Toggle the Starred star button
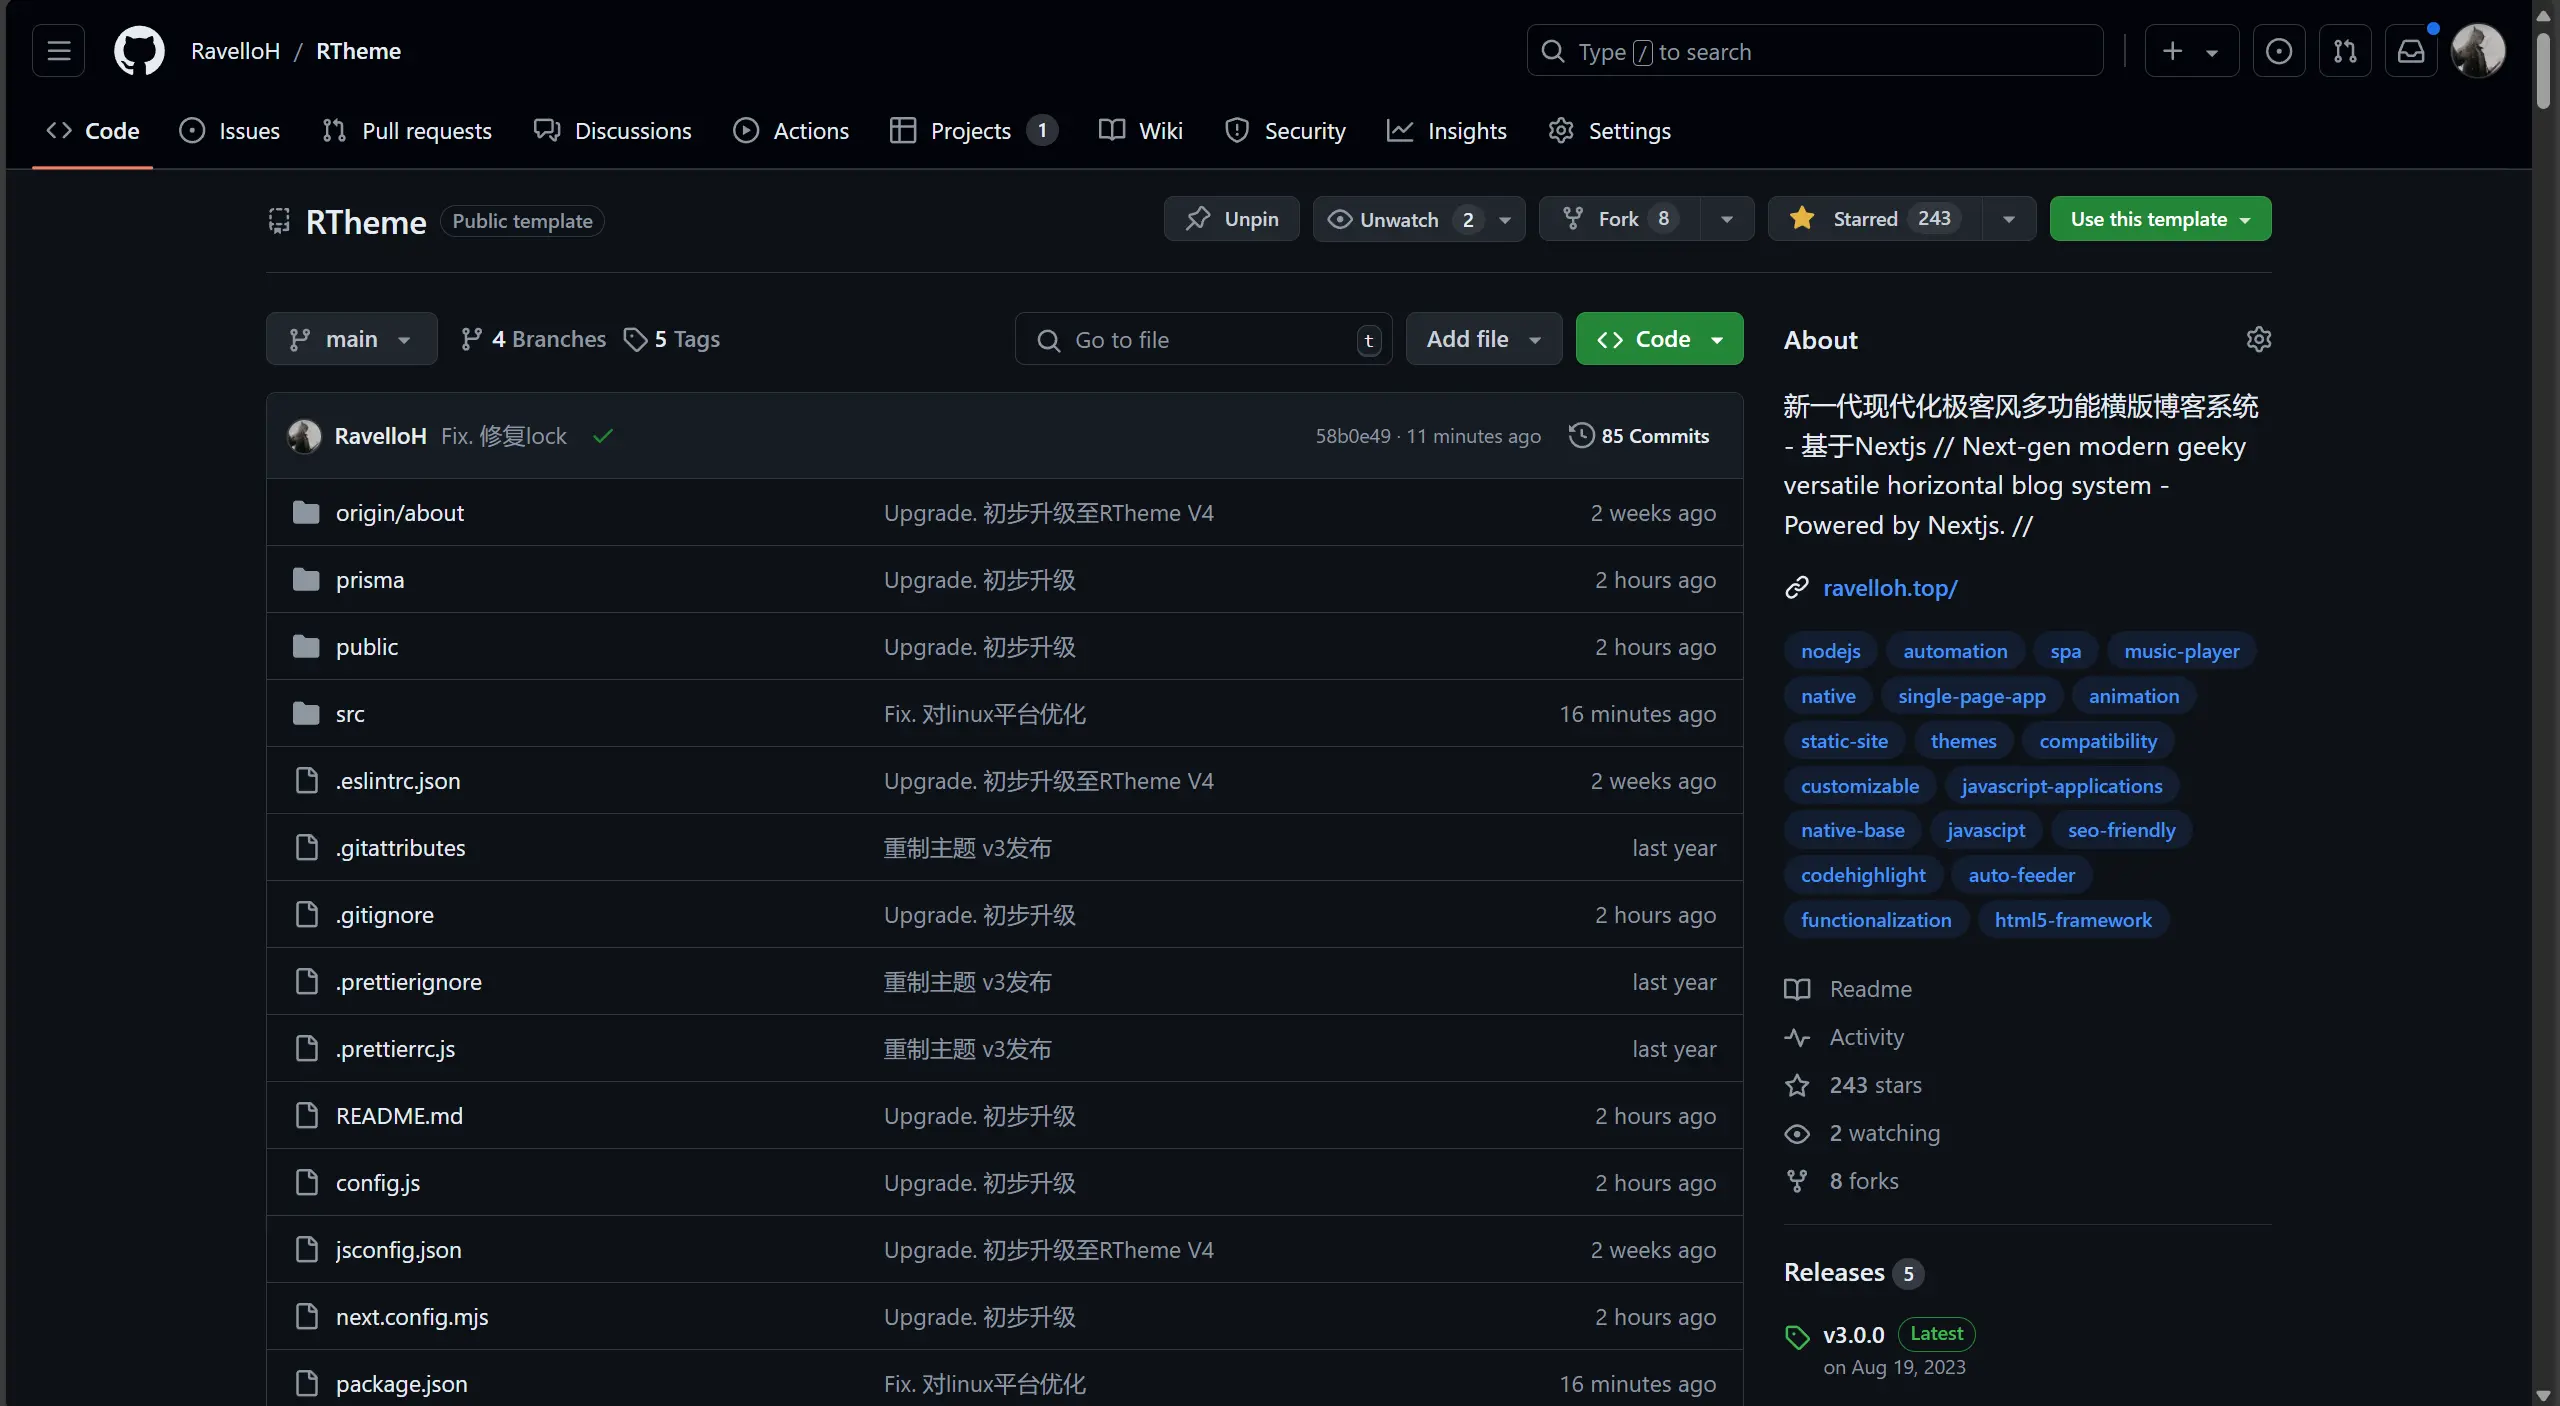Screen dimensions: 2560x1406 point(1875,219)
